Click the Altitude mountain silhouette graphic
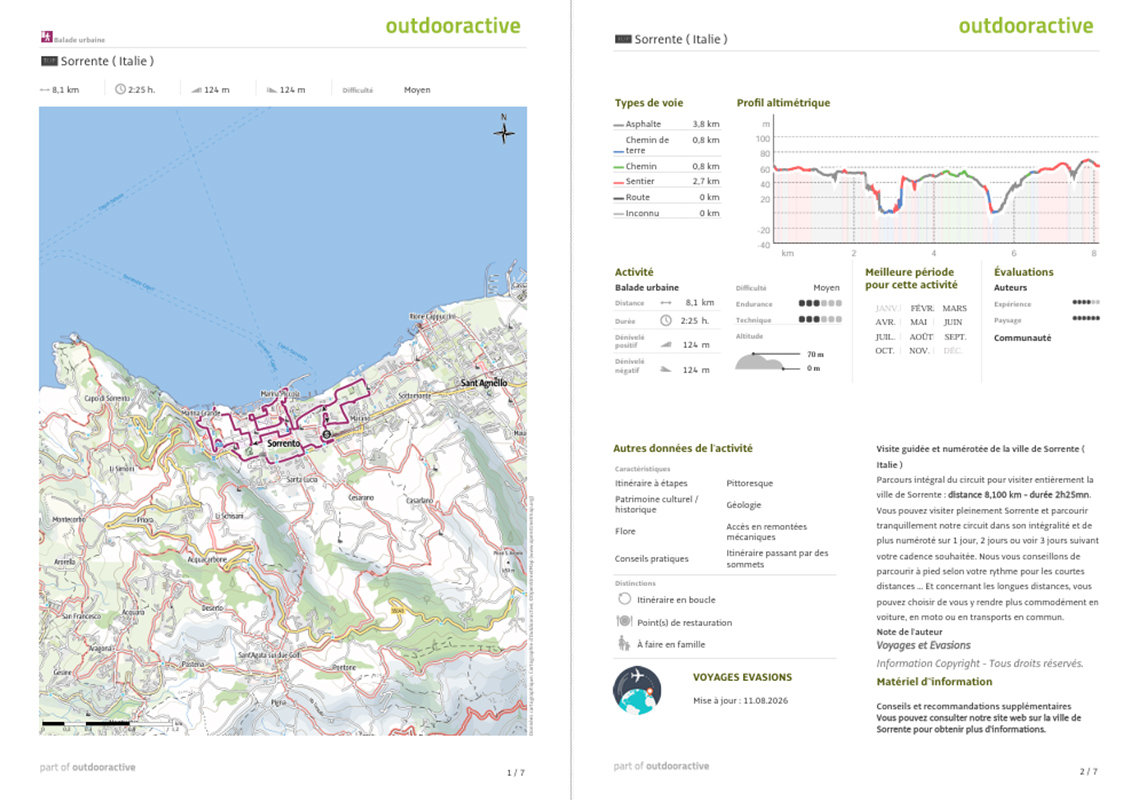The image size is (1140, 800). 759,361
